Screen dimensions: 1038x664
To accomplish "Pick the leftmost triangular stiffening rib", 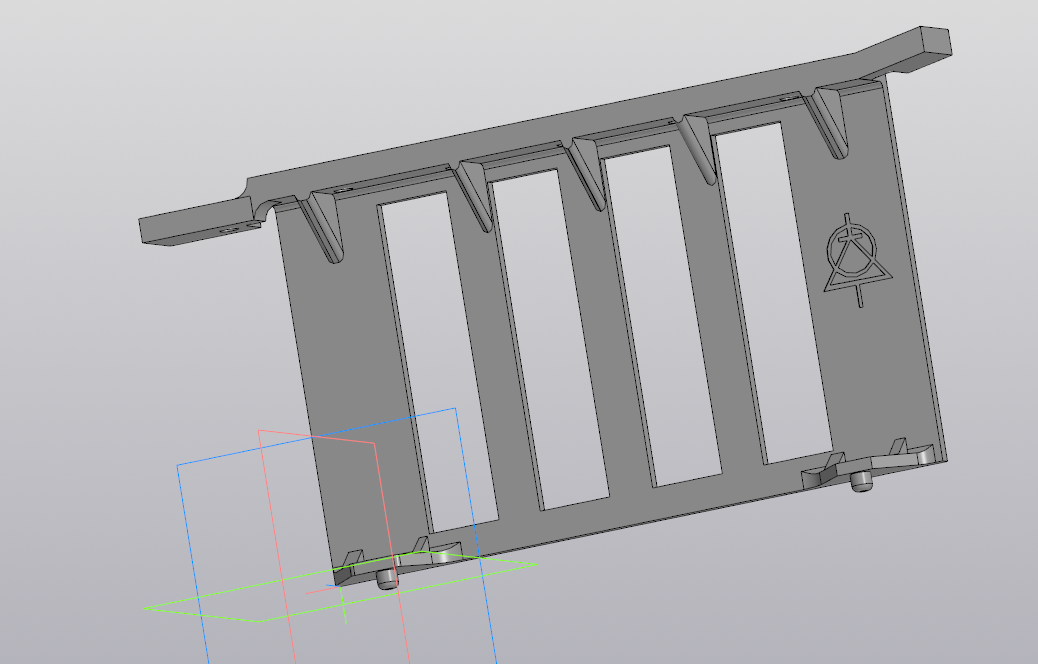I will tap(326, 226).
